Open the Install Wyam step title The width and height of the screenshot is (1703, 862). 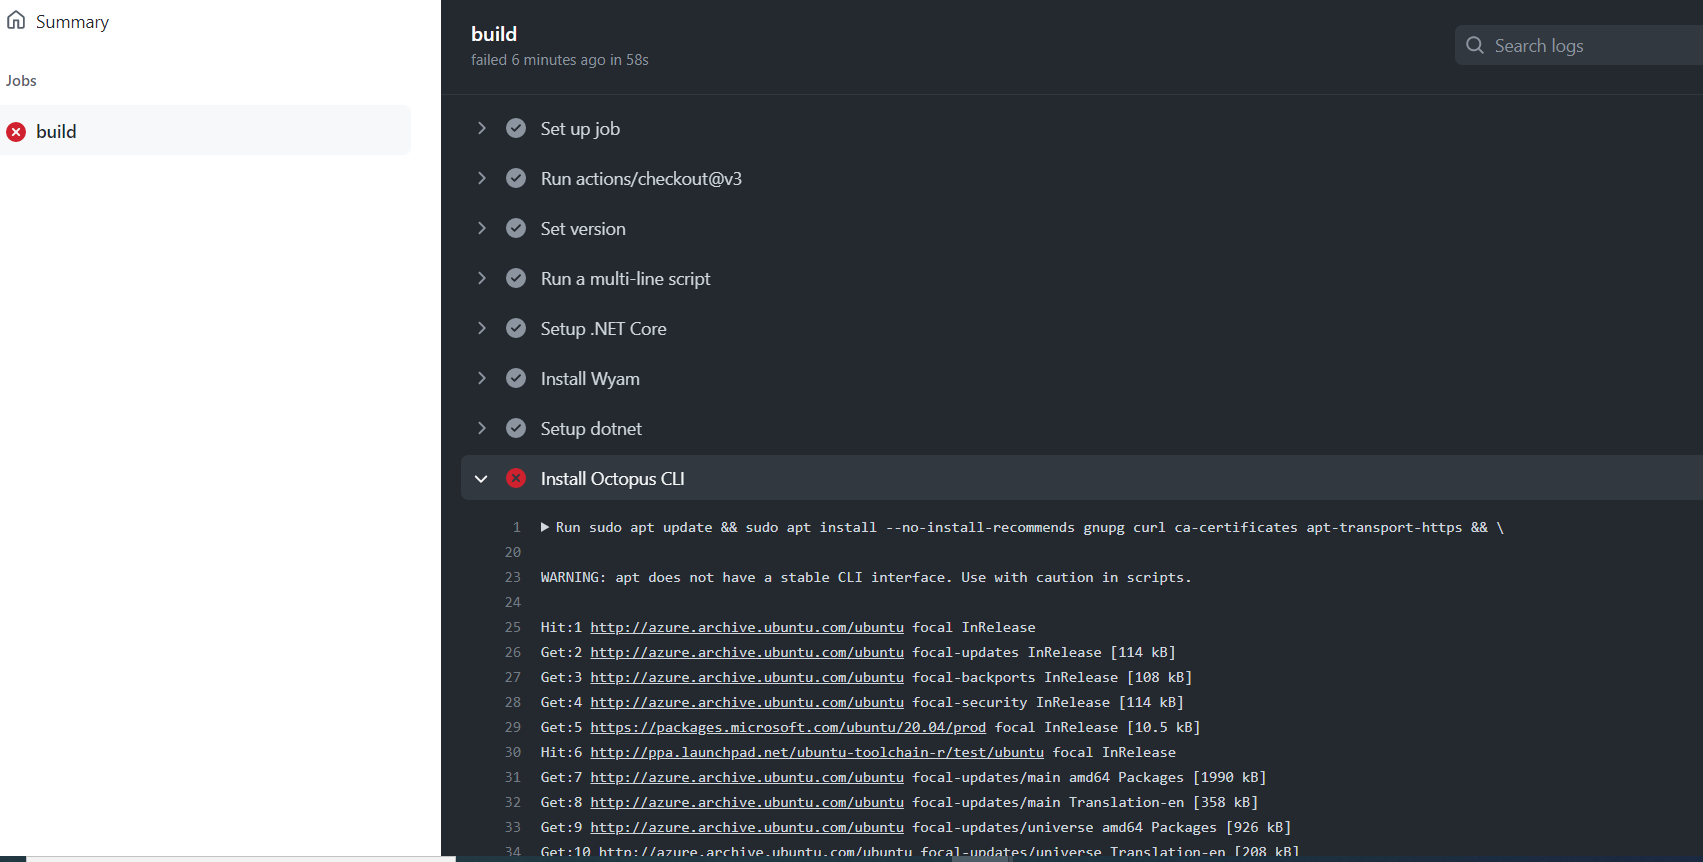click(x=590, y=379)
